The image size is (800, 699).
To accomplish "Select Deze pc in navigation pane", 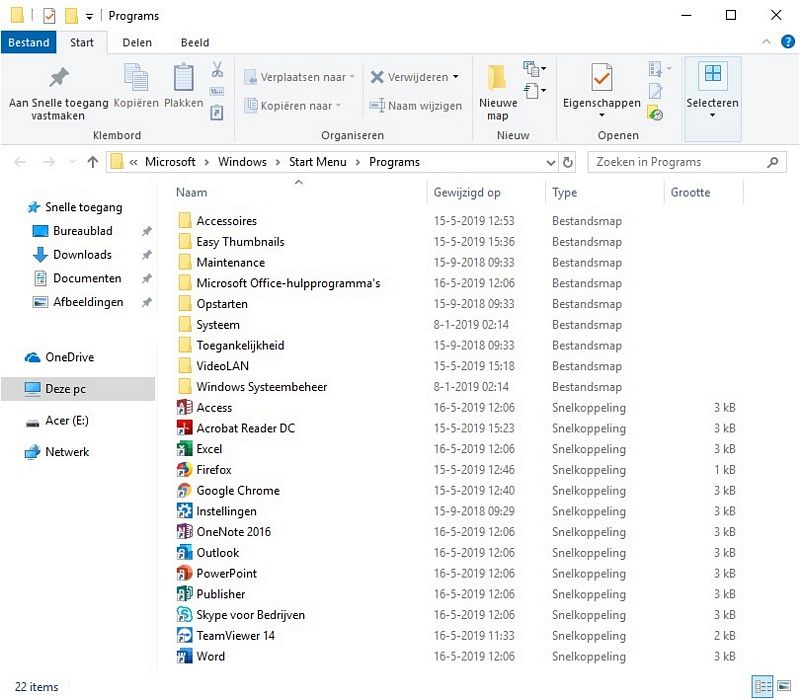I will point(78,389).
